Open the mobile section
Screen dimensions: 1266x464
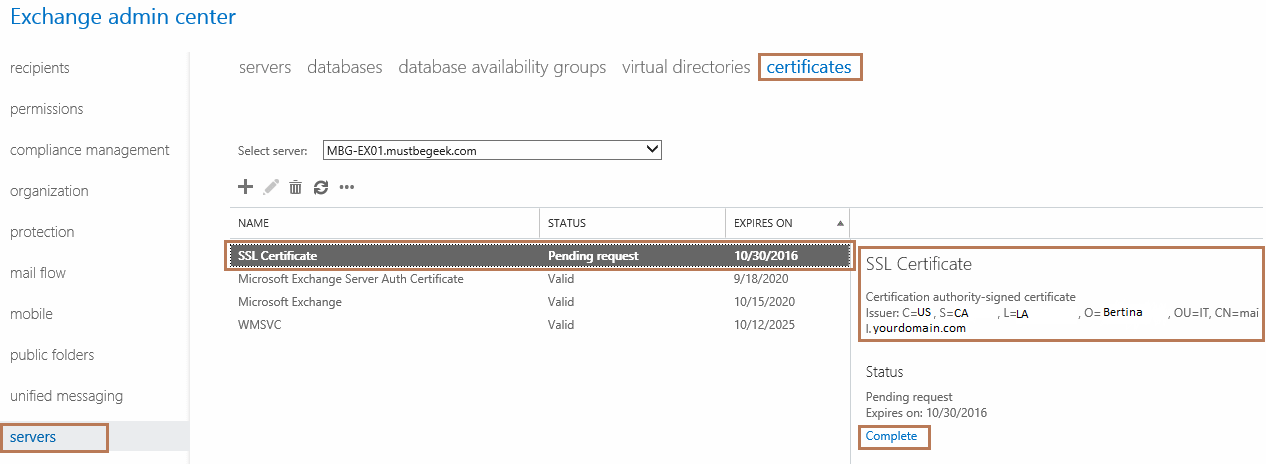pyautogui.click(x=31, y=314)
